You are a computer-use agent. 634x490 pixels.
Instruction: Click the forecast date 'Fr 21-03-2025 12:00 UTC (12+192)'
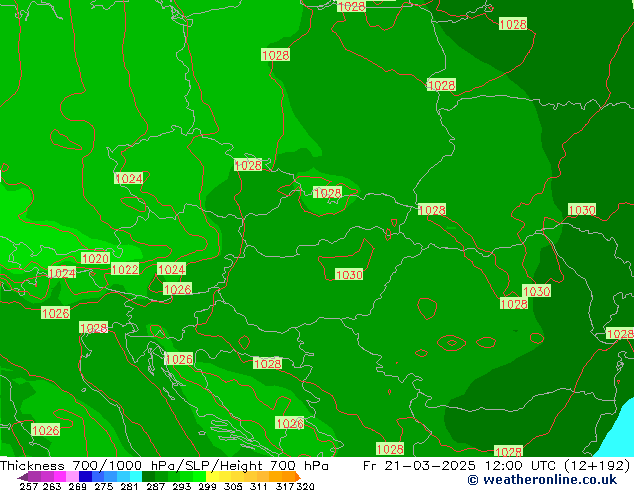coord(497,465)
